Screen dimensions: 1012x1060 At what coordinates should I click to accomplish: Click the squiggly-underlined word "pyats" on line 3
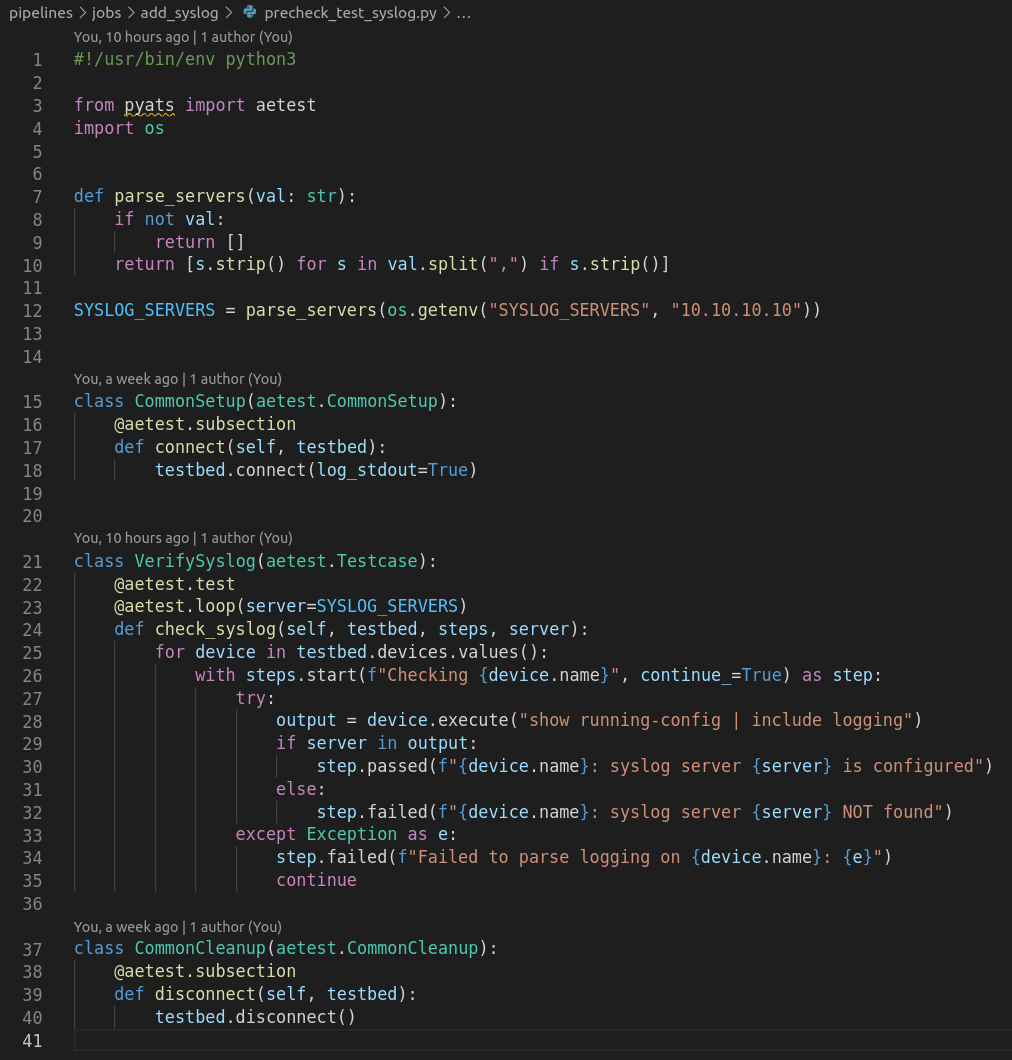148,105
